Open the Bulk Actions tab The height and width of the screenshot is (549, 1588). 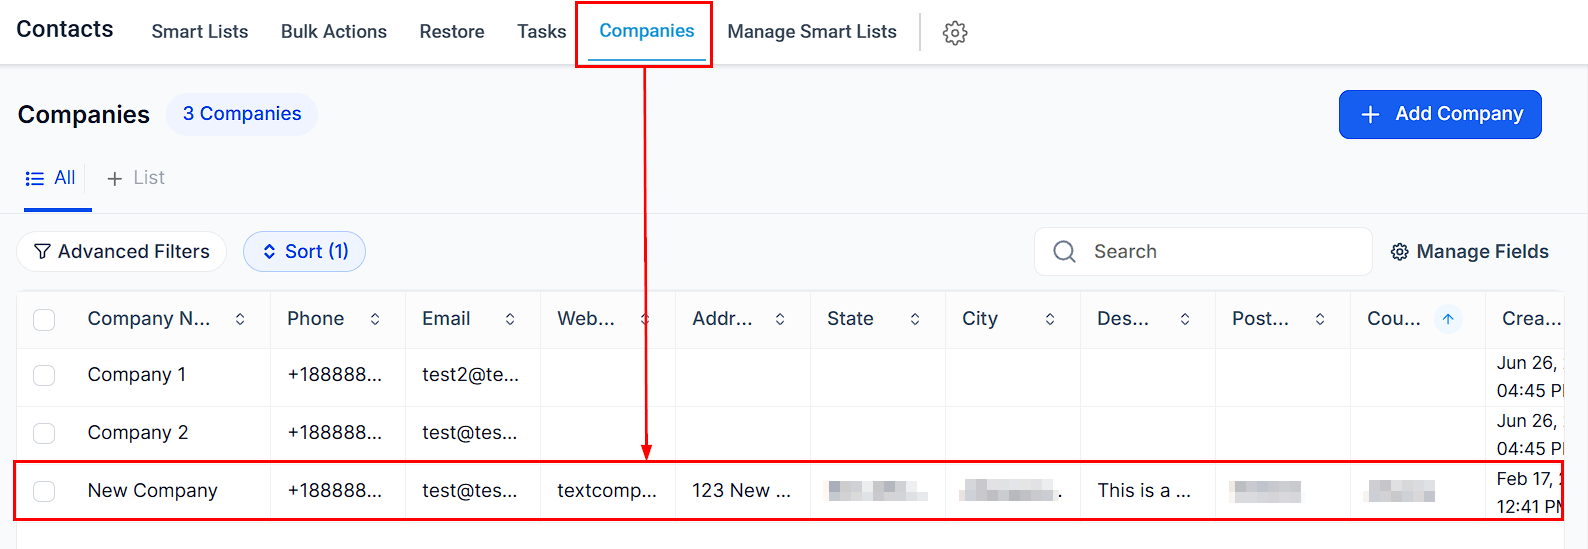click(x=334, y=32)
